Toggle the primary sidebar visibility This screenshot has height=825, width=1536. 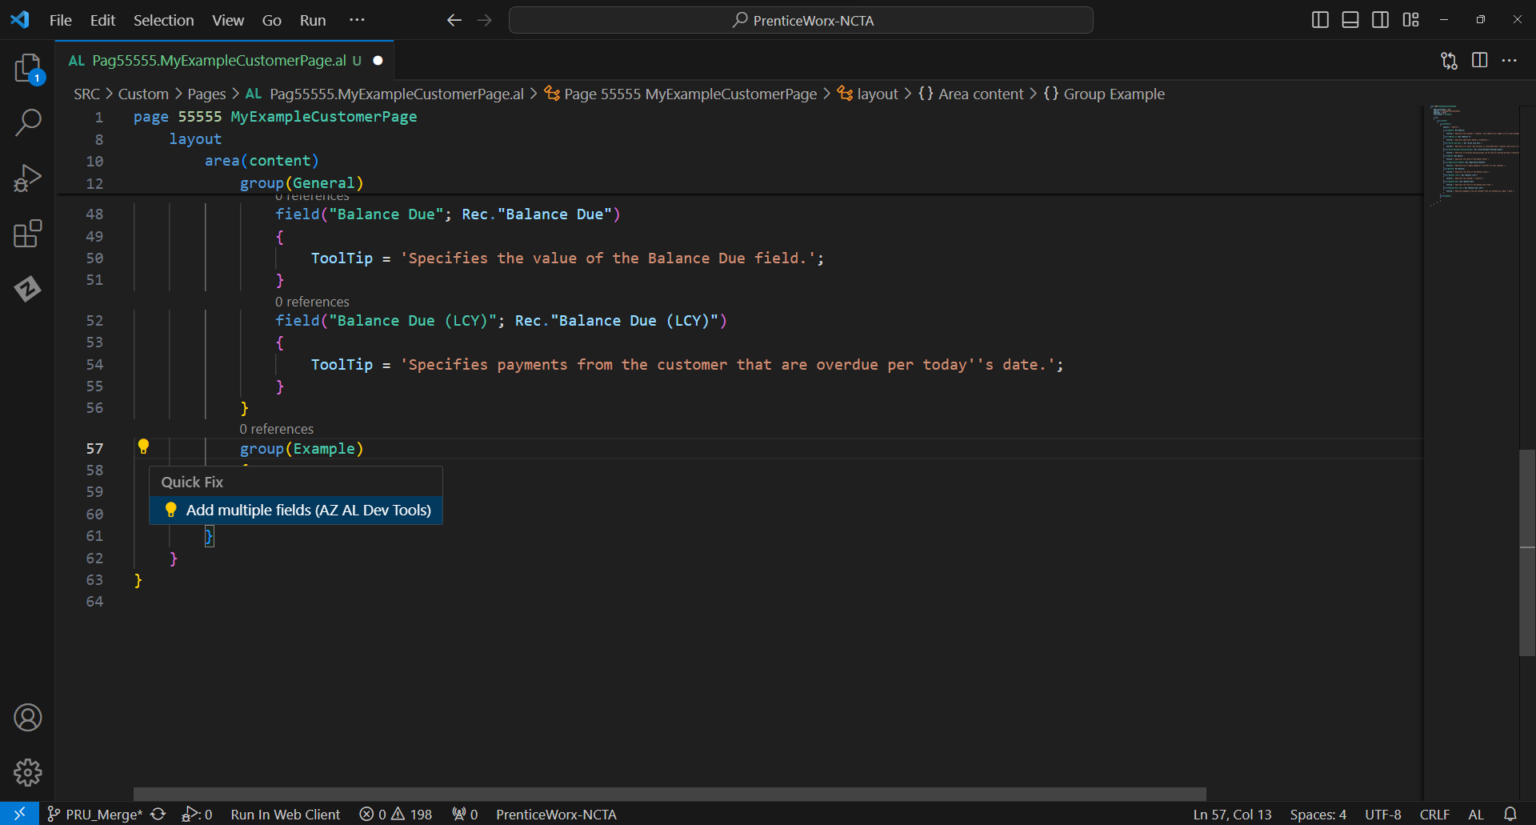point(1319,19)
